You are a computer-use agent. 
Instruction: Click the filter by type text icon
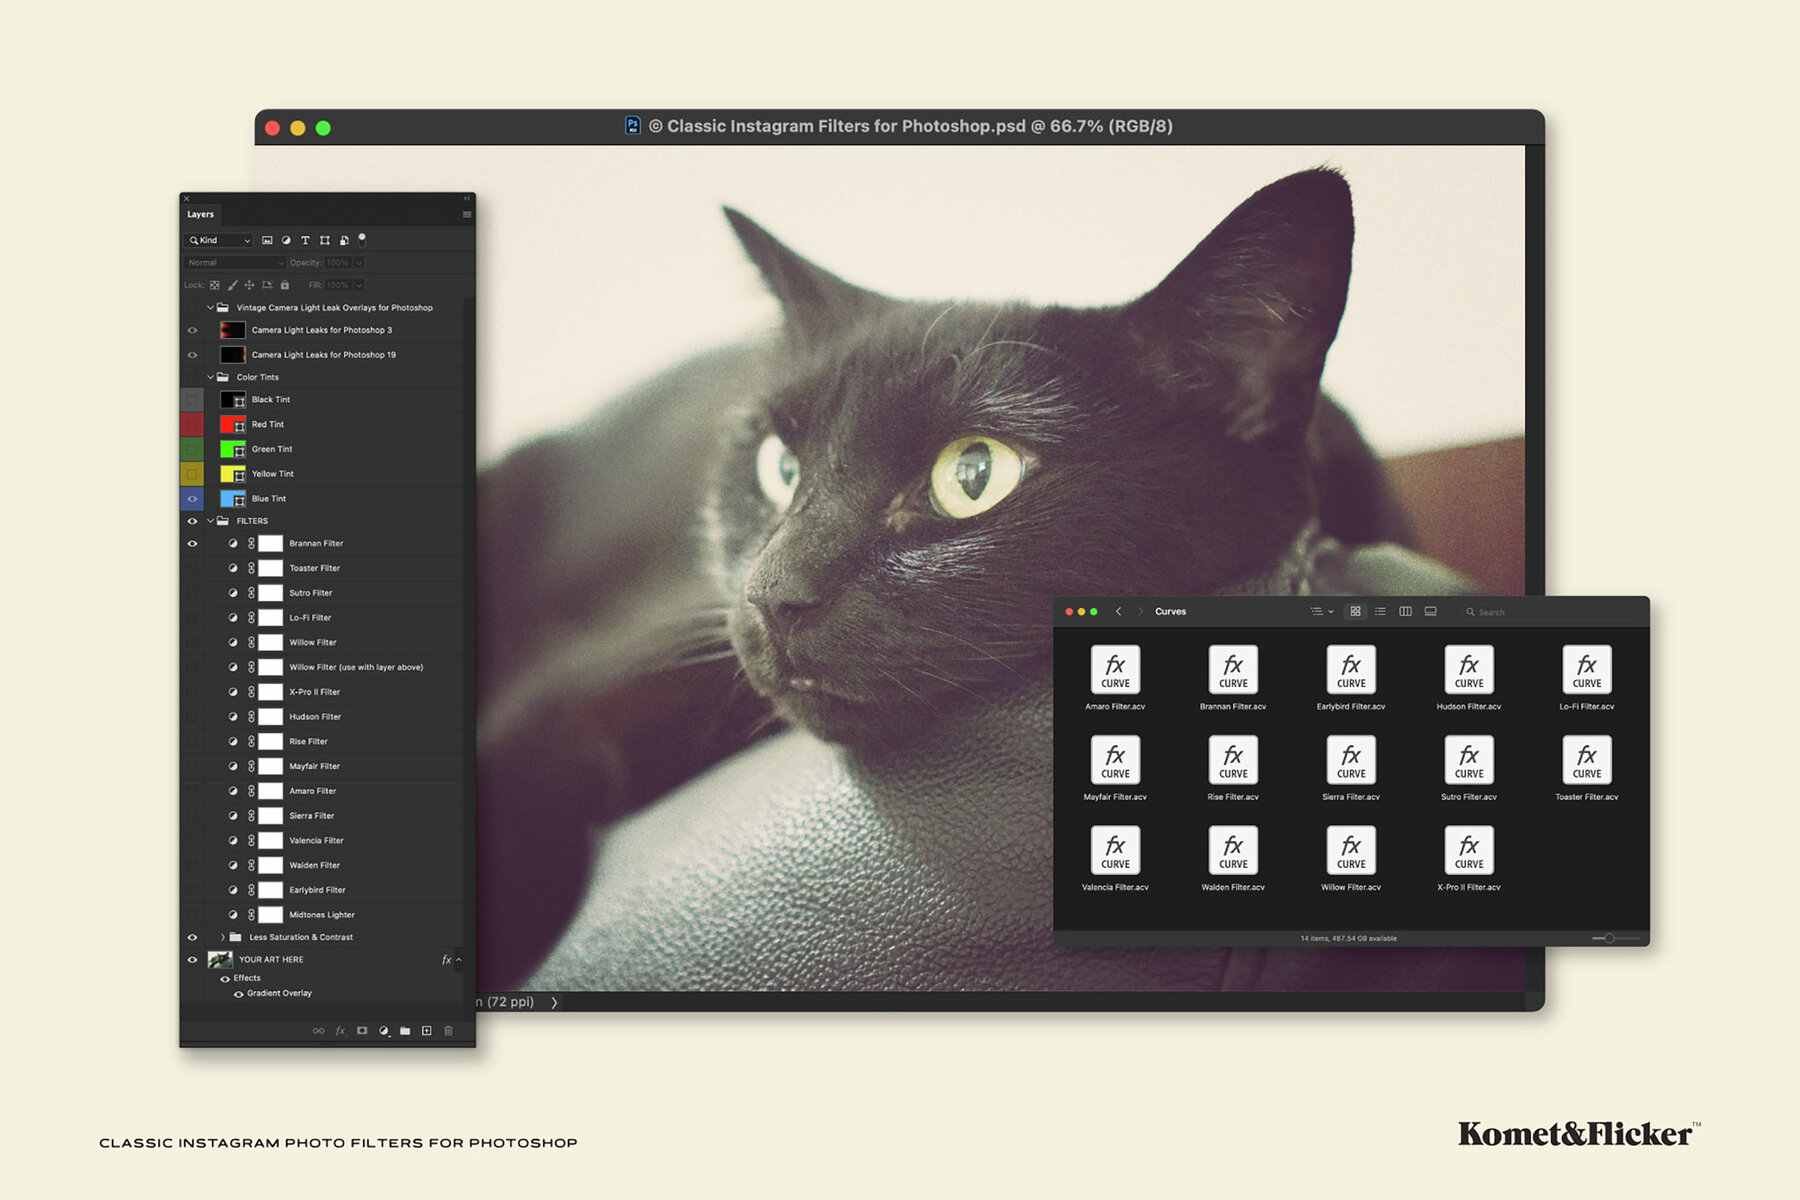pos(305,240)
